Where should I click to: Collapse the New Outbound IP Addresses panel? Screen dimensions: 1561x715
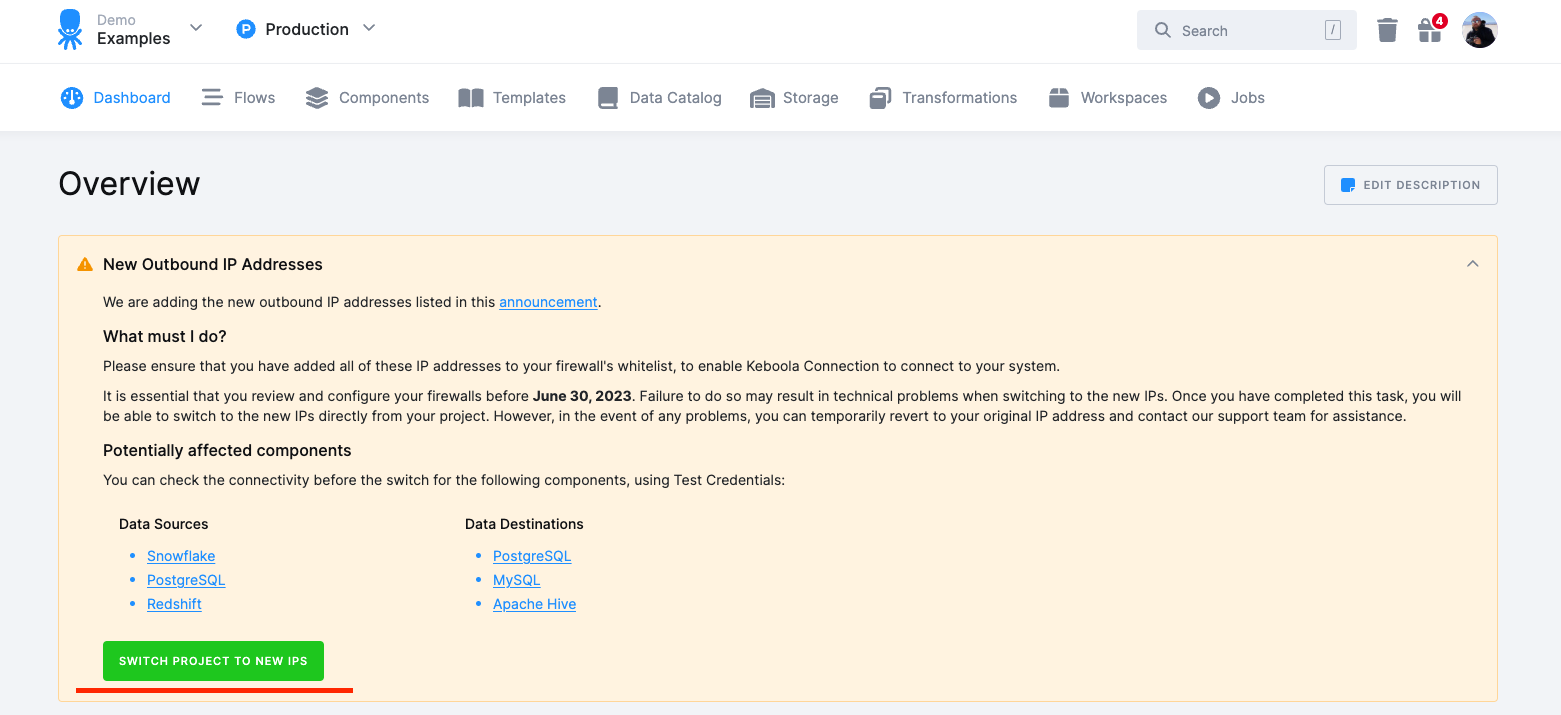[1472, 264]
